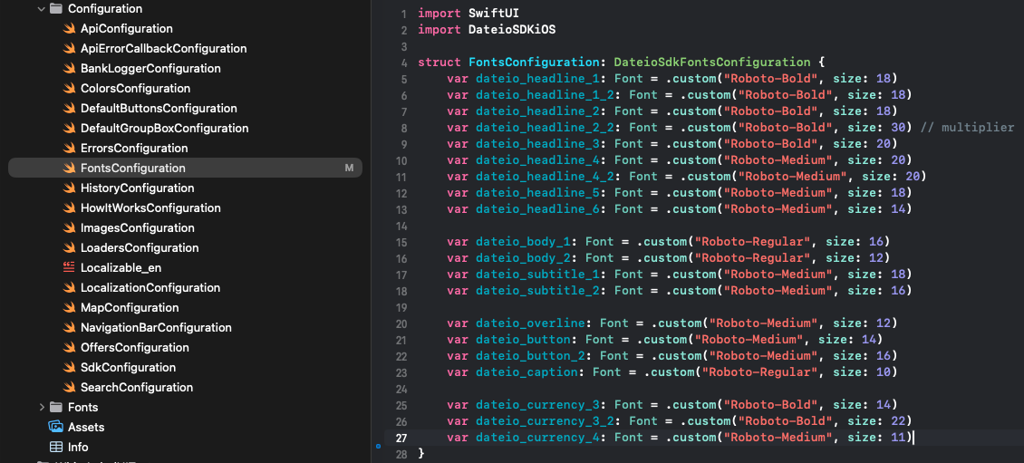The width and height of the screenshot is (1024, 463).
Task: Select BankLoggerConfiguration in the navigator
Action: pyautogui.click(x=150, y=69)
